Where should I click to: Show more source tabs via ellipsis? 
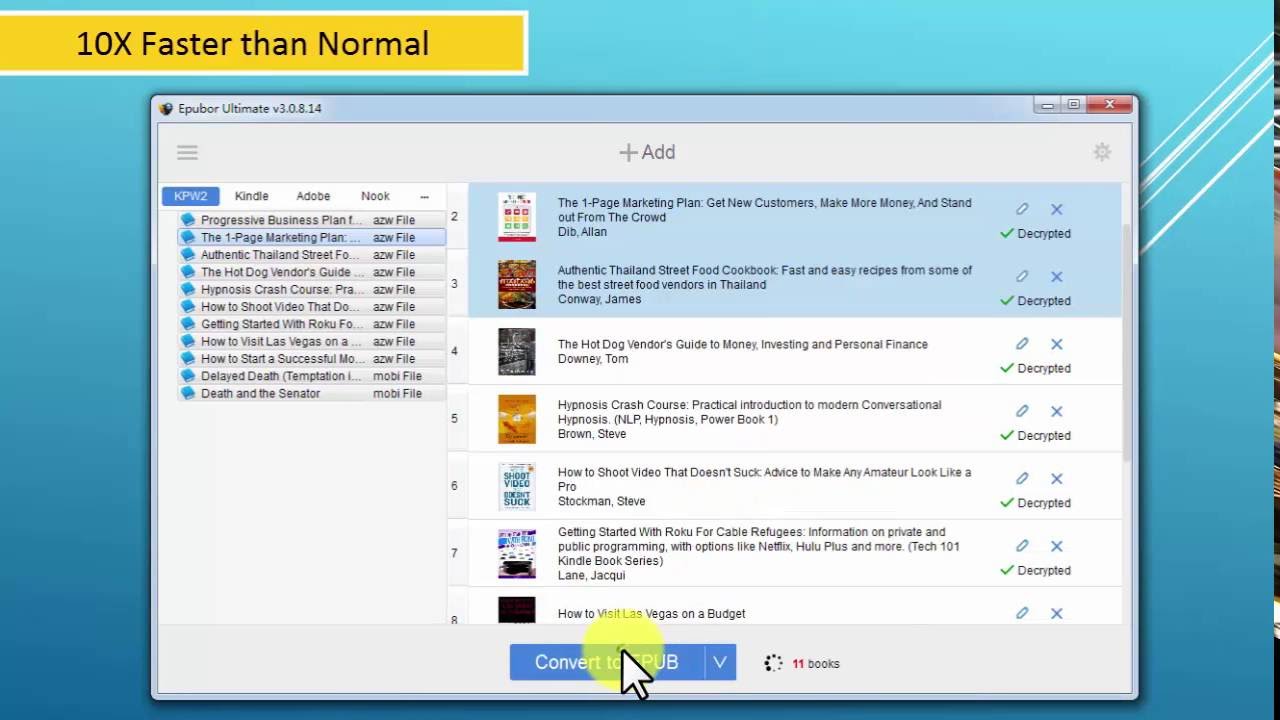point(424,196)
